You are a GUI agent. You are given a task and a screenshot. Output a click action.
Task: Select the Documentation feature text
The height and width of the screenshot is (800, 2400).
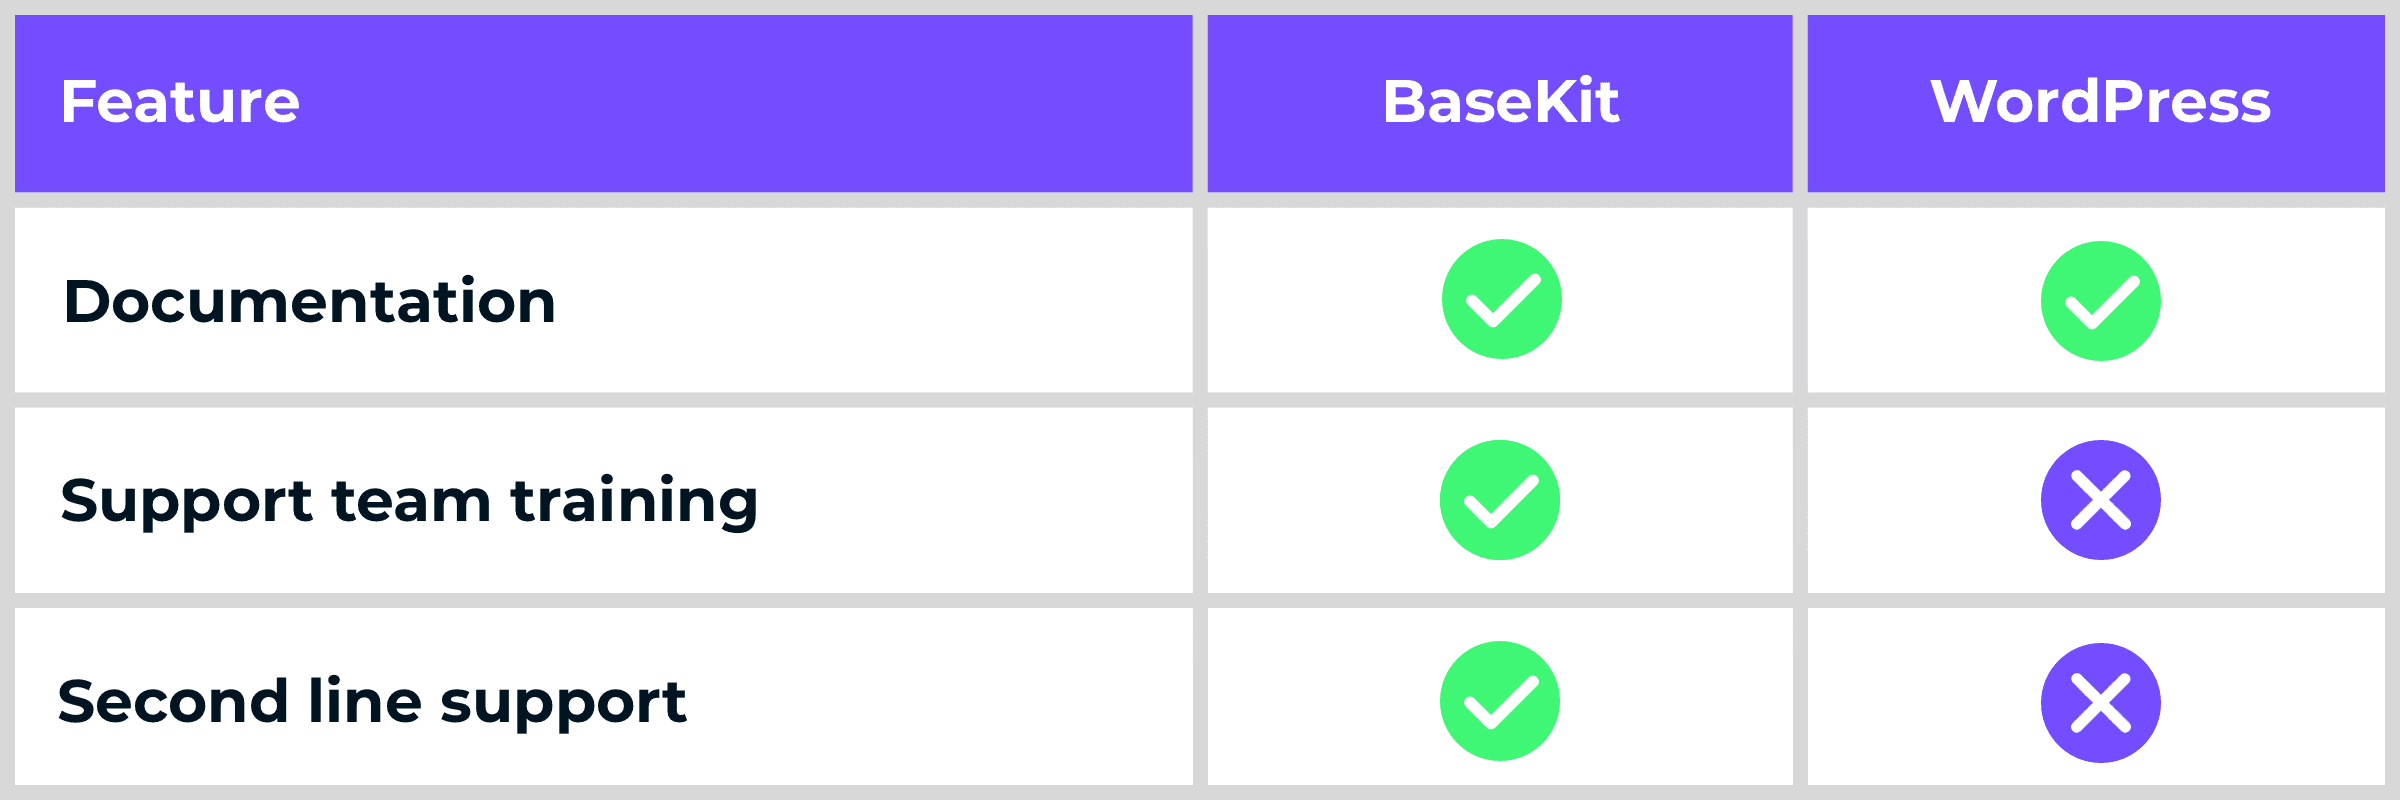(309, 301)
